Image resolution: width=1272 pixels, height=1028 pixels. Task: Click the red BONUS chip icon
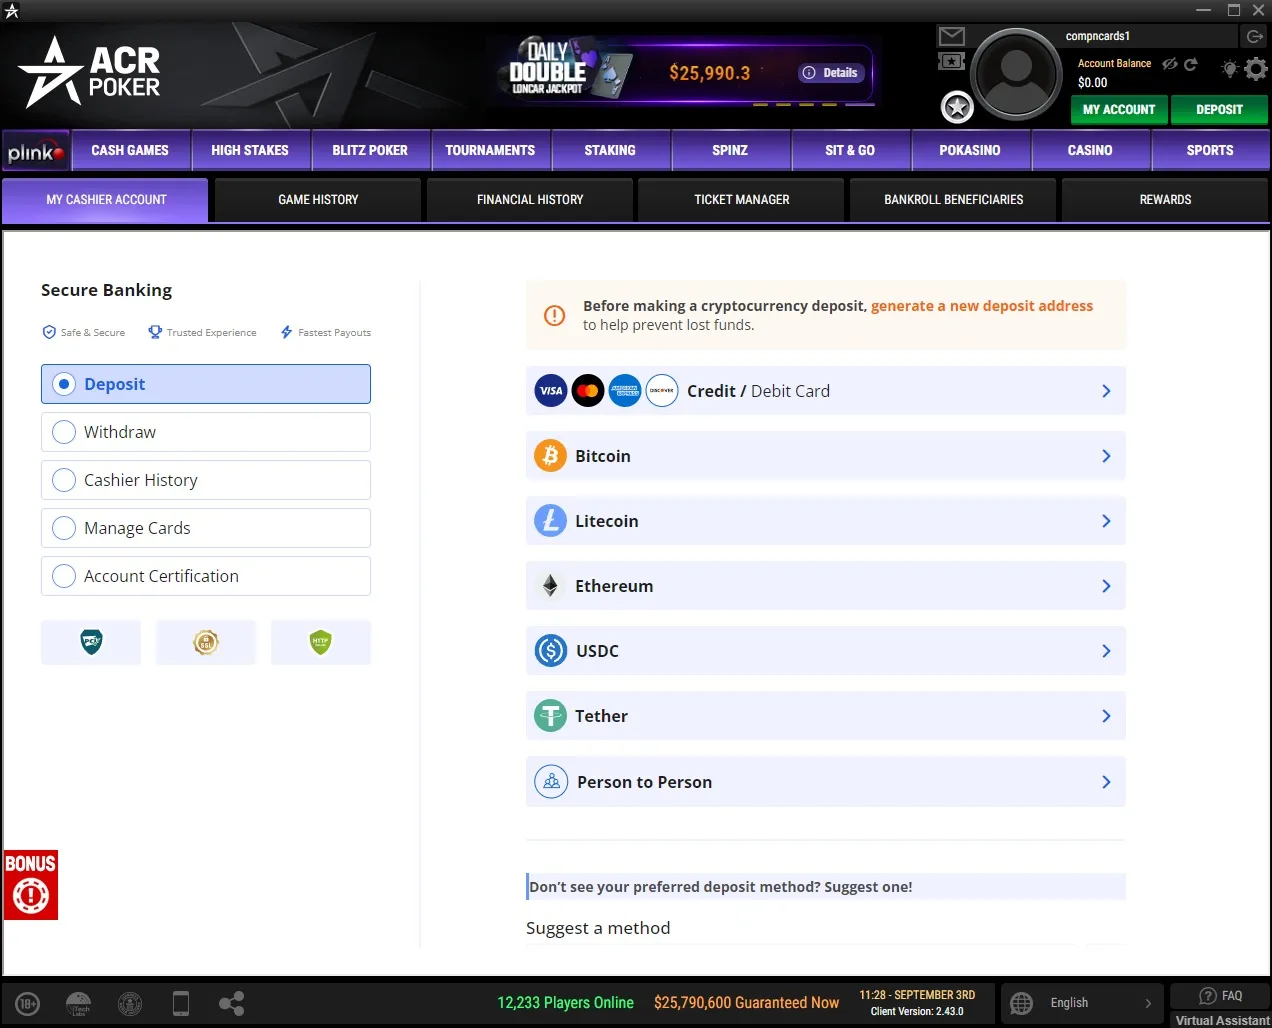tap(31, 885)
